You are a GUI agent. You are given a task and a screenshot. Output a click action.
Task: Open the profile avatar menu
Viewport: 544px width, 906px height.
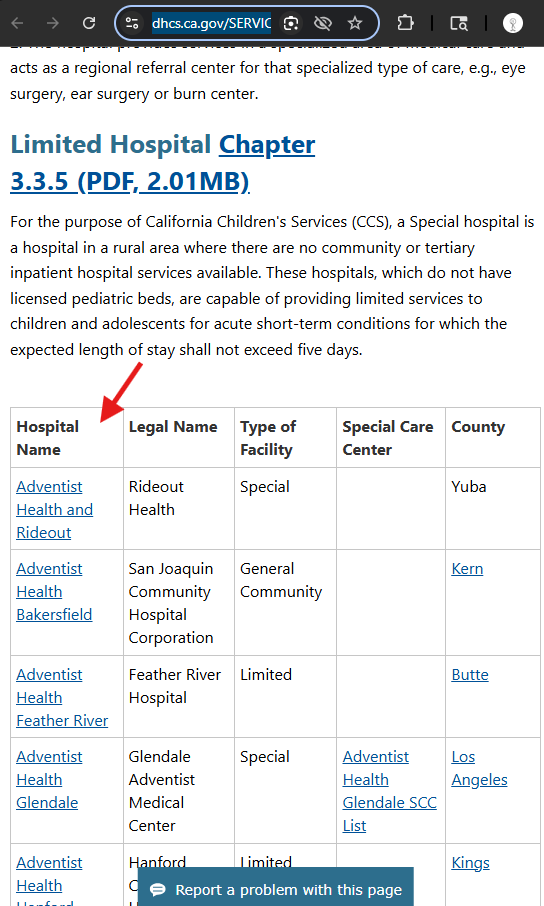(513, 23)
